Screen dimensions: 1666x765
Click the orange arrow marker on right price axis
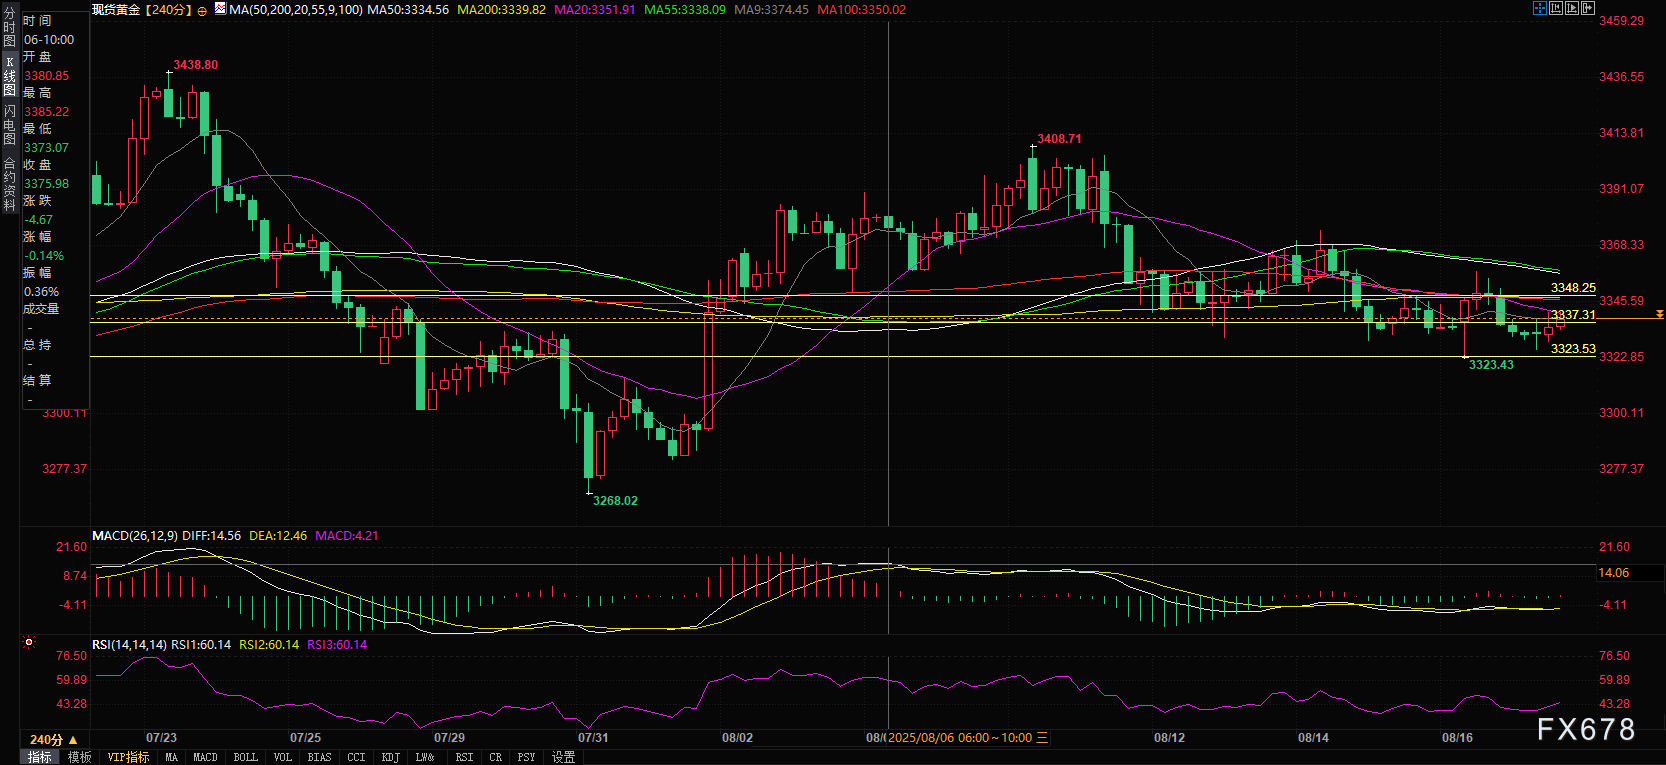[1659, 314]
